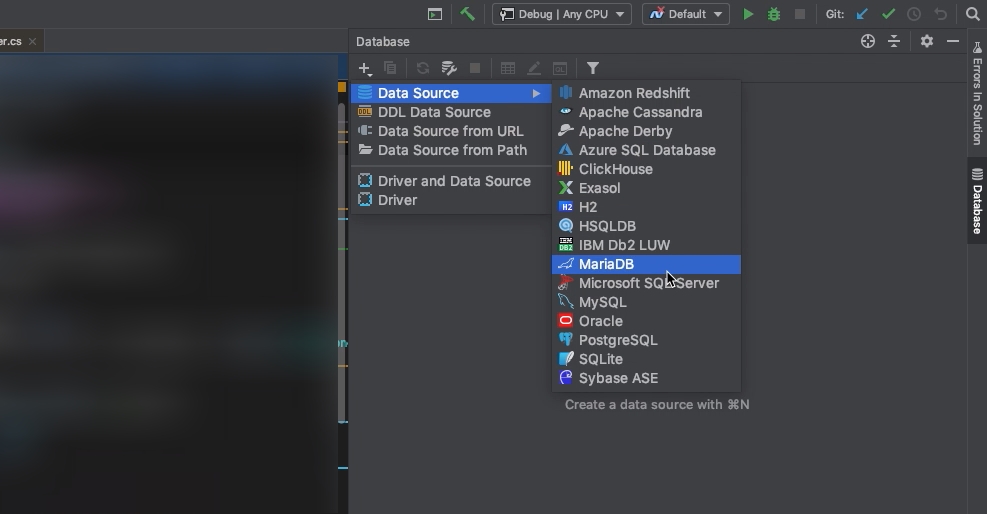Hide the Database panel with minus icon
This screenshot has height=514, width=987.
click(953, 42)
